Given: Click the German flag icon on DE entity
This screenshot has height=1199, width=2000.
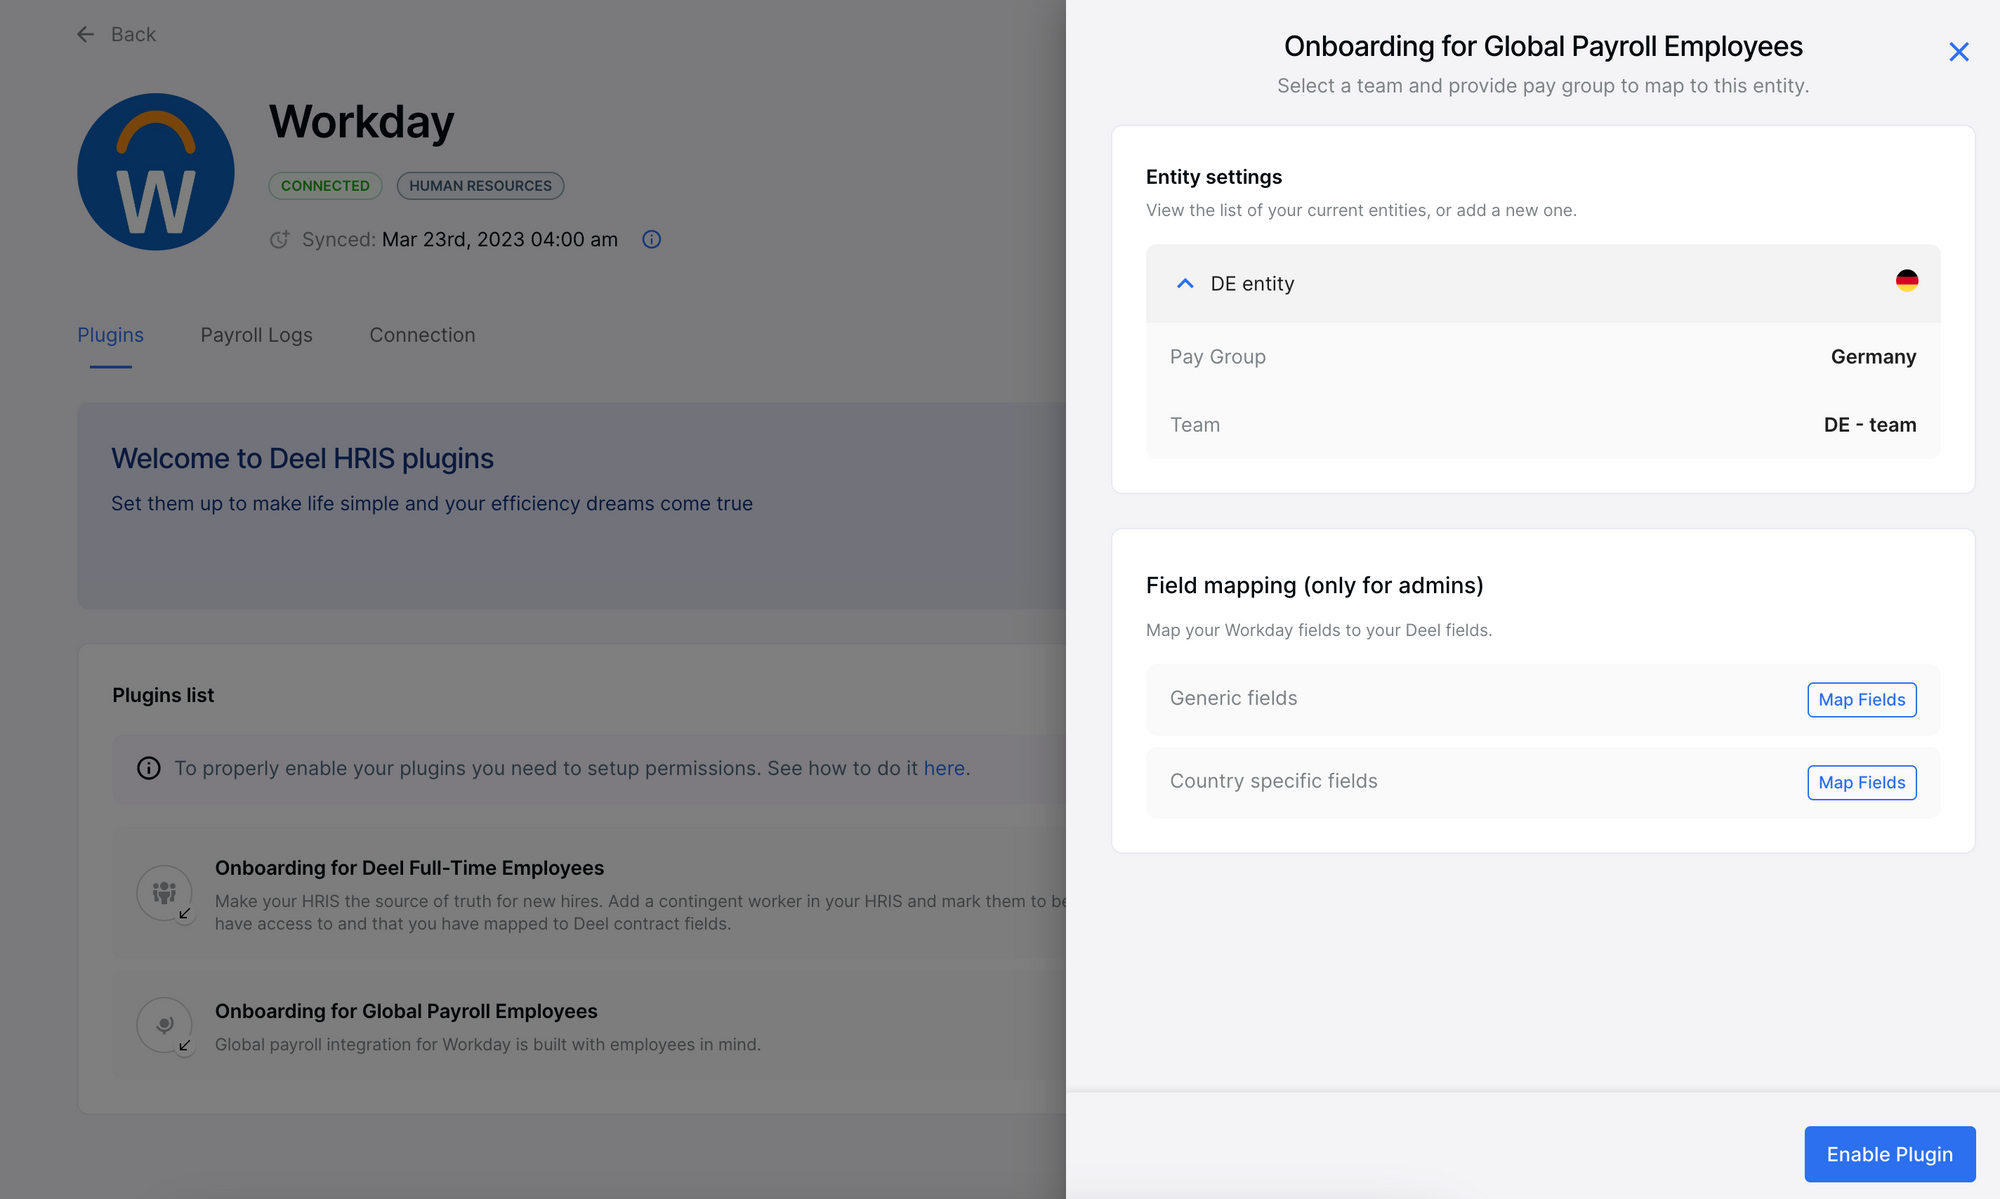Looking at the screenshot, I should 1908,283.
